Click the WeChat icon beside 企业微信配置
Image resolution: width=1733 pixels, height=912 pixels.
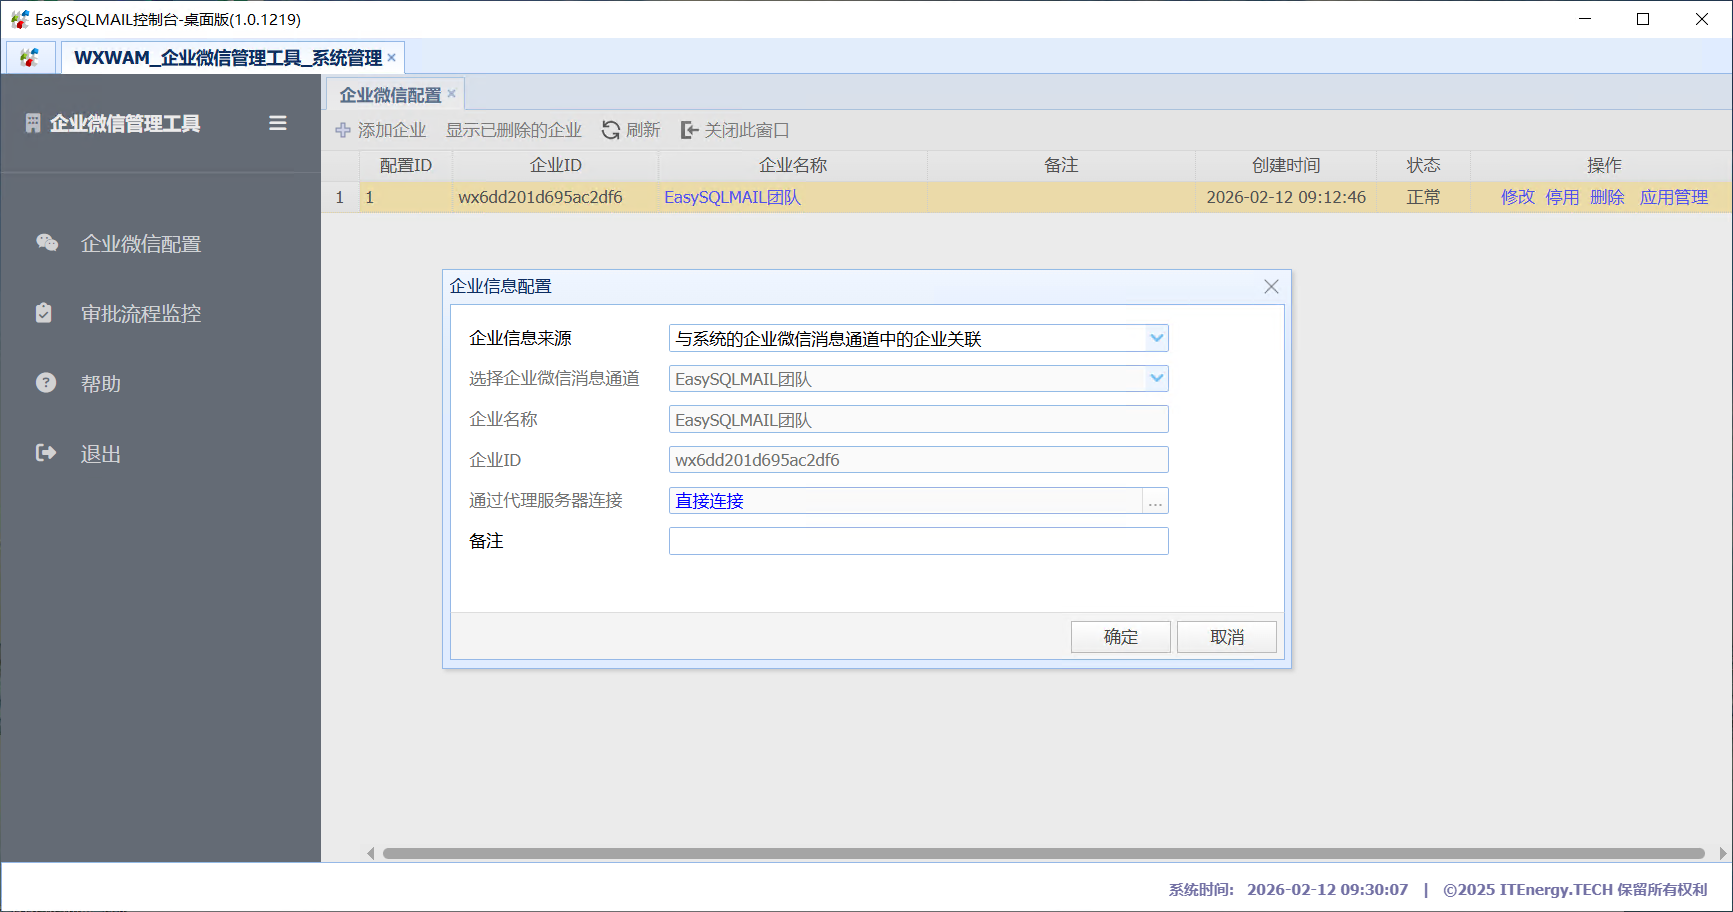click(46, 243)
